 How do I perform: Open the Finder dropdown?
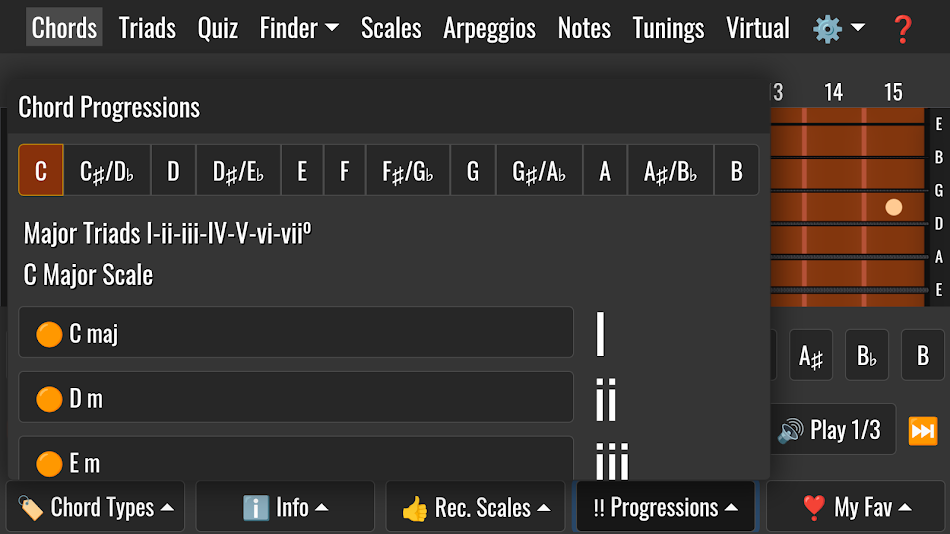pos(298,28)
